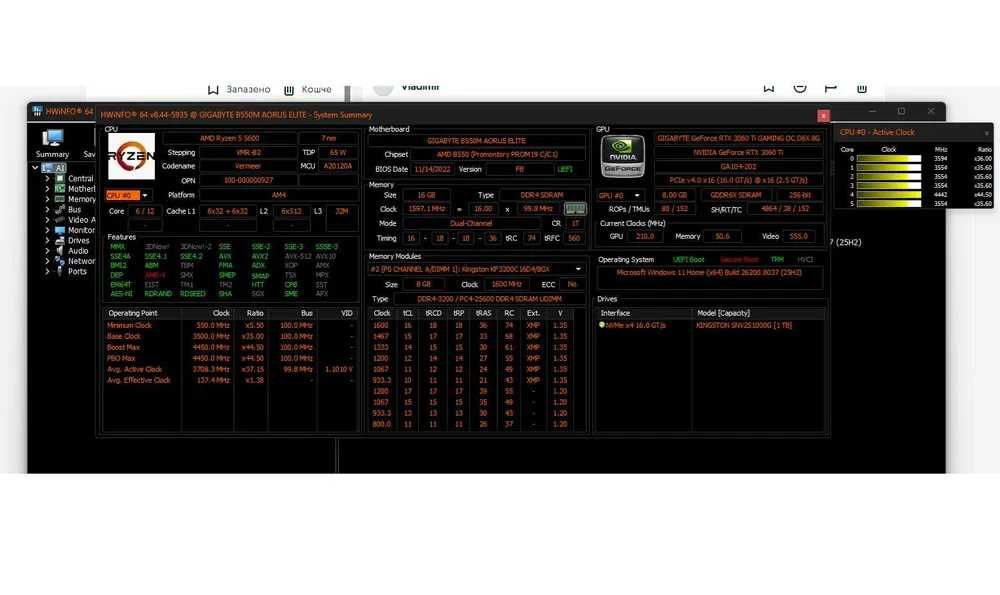Click the BIOS date 11/14/2022 field

click(432, 170)
